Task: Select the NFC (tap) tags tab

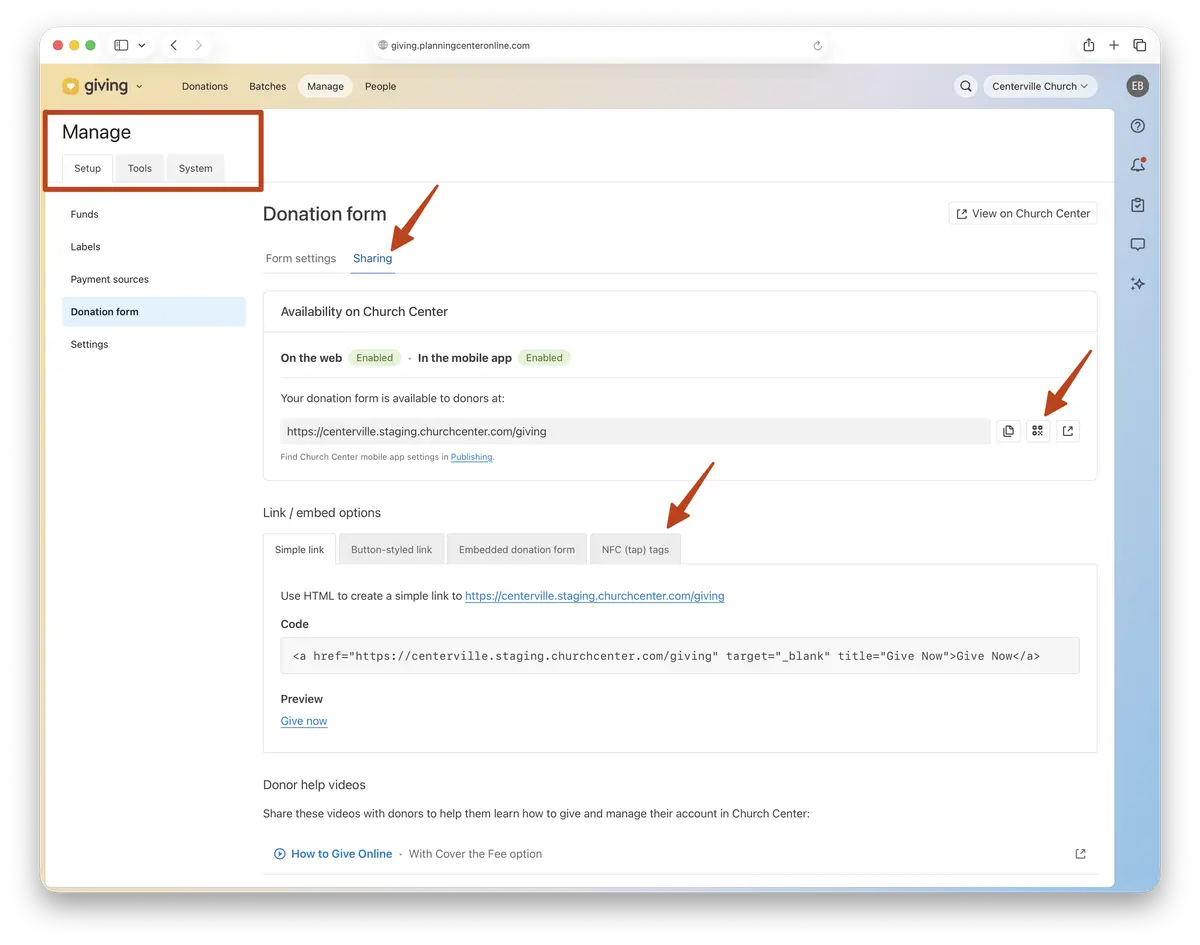Action: (636, 549)
